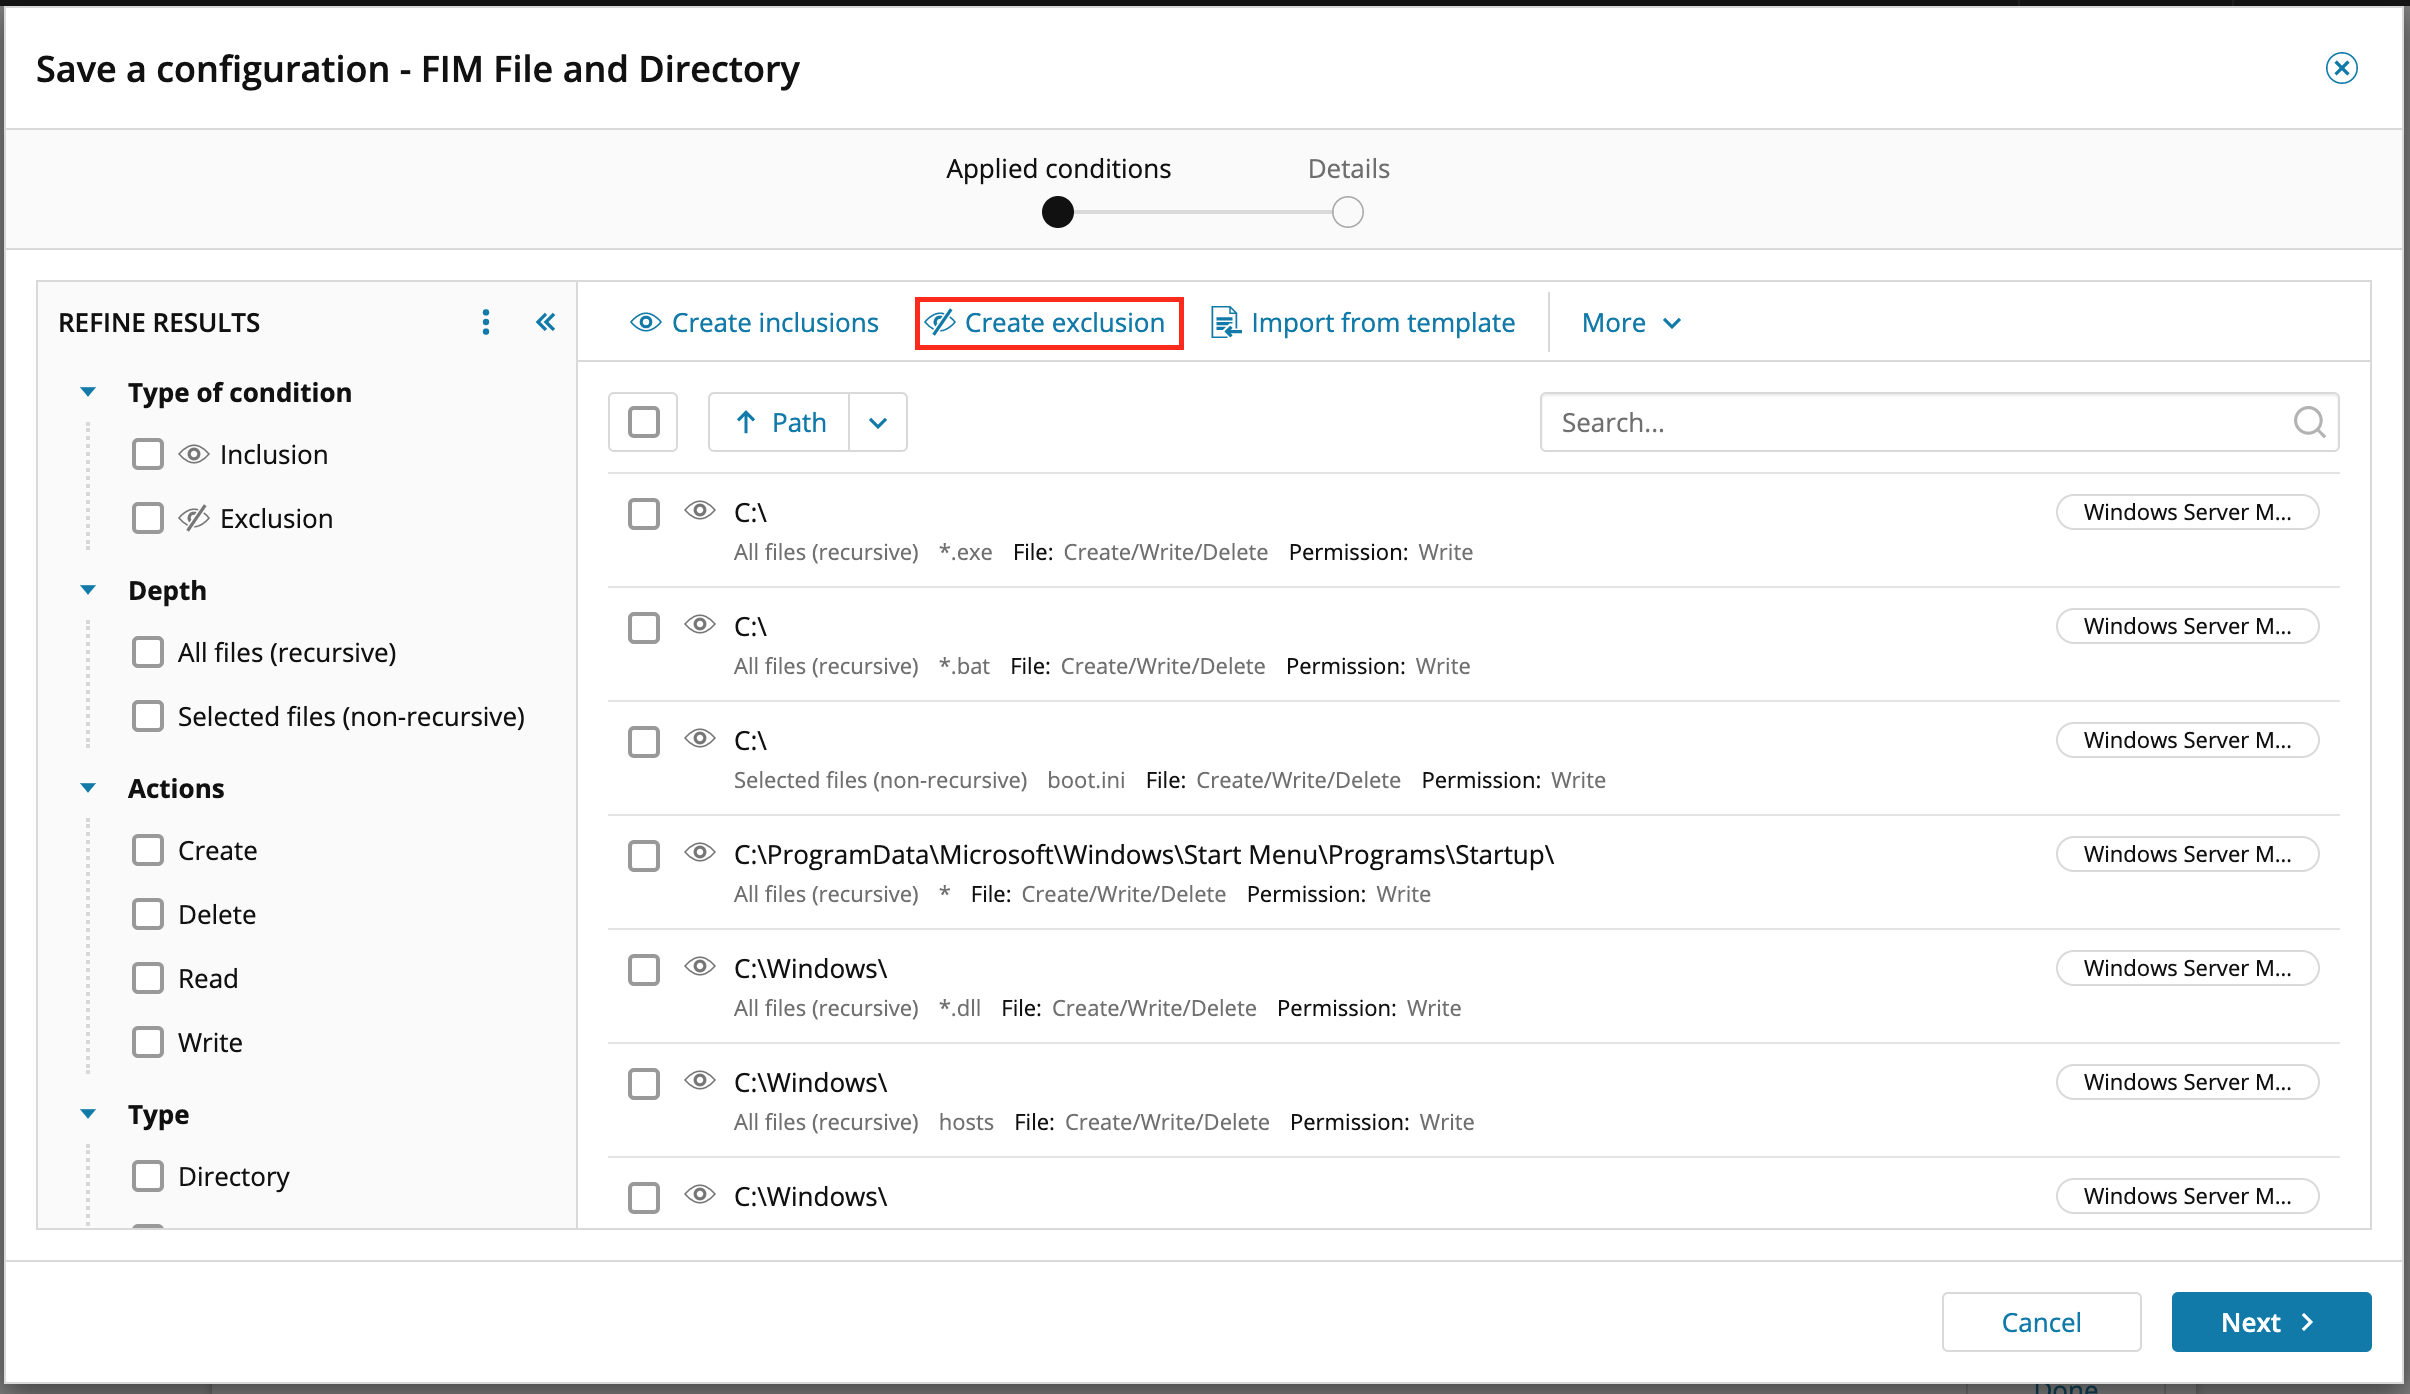Click the search magnifier icon
2410x1394 pixels.
pyautogui.click(x=2308, y=422)
